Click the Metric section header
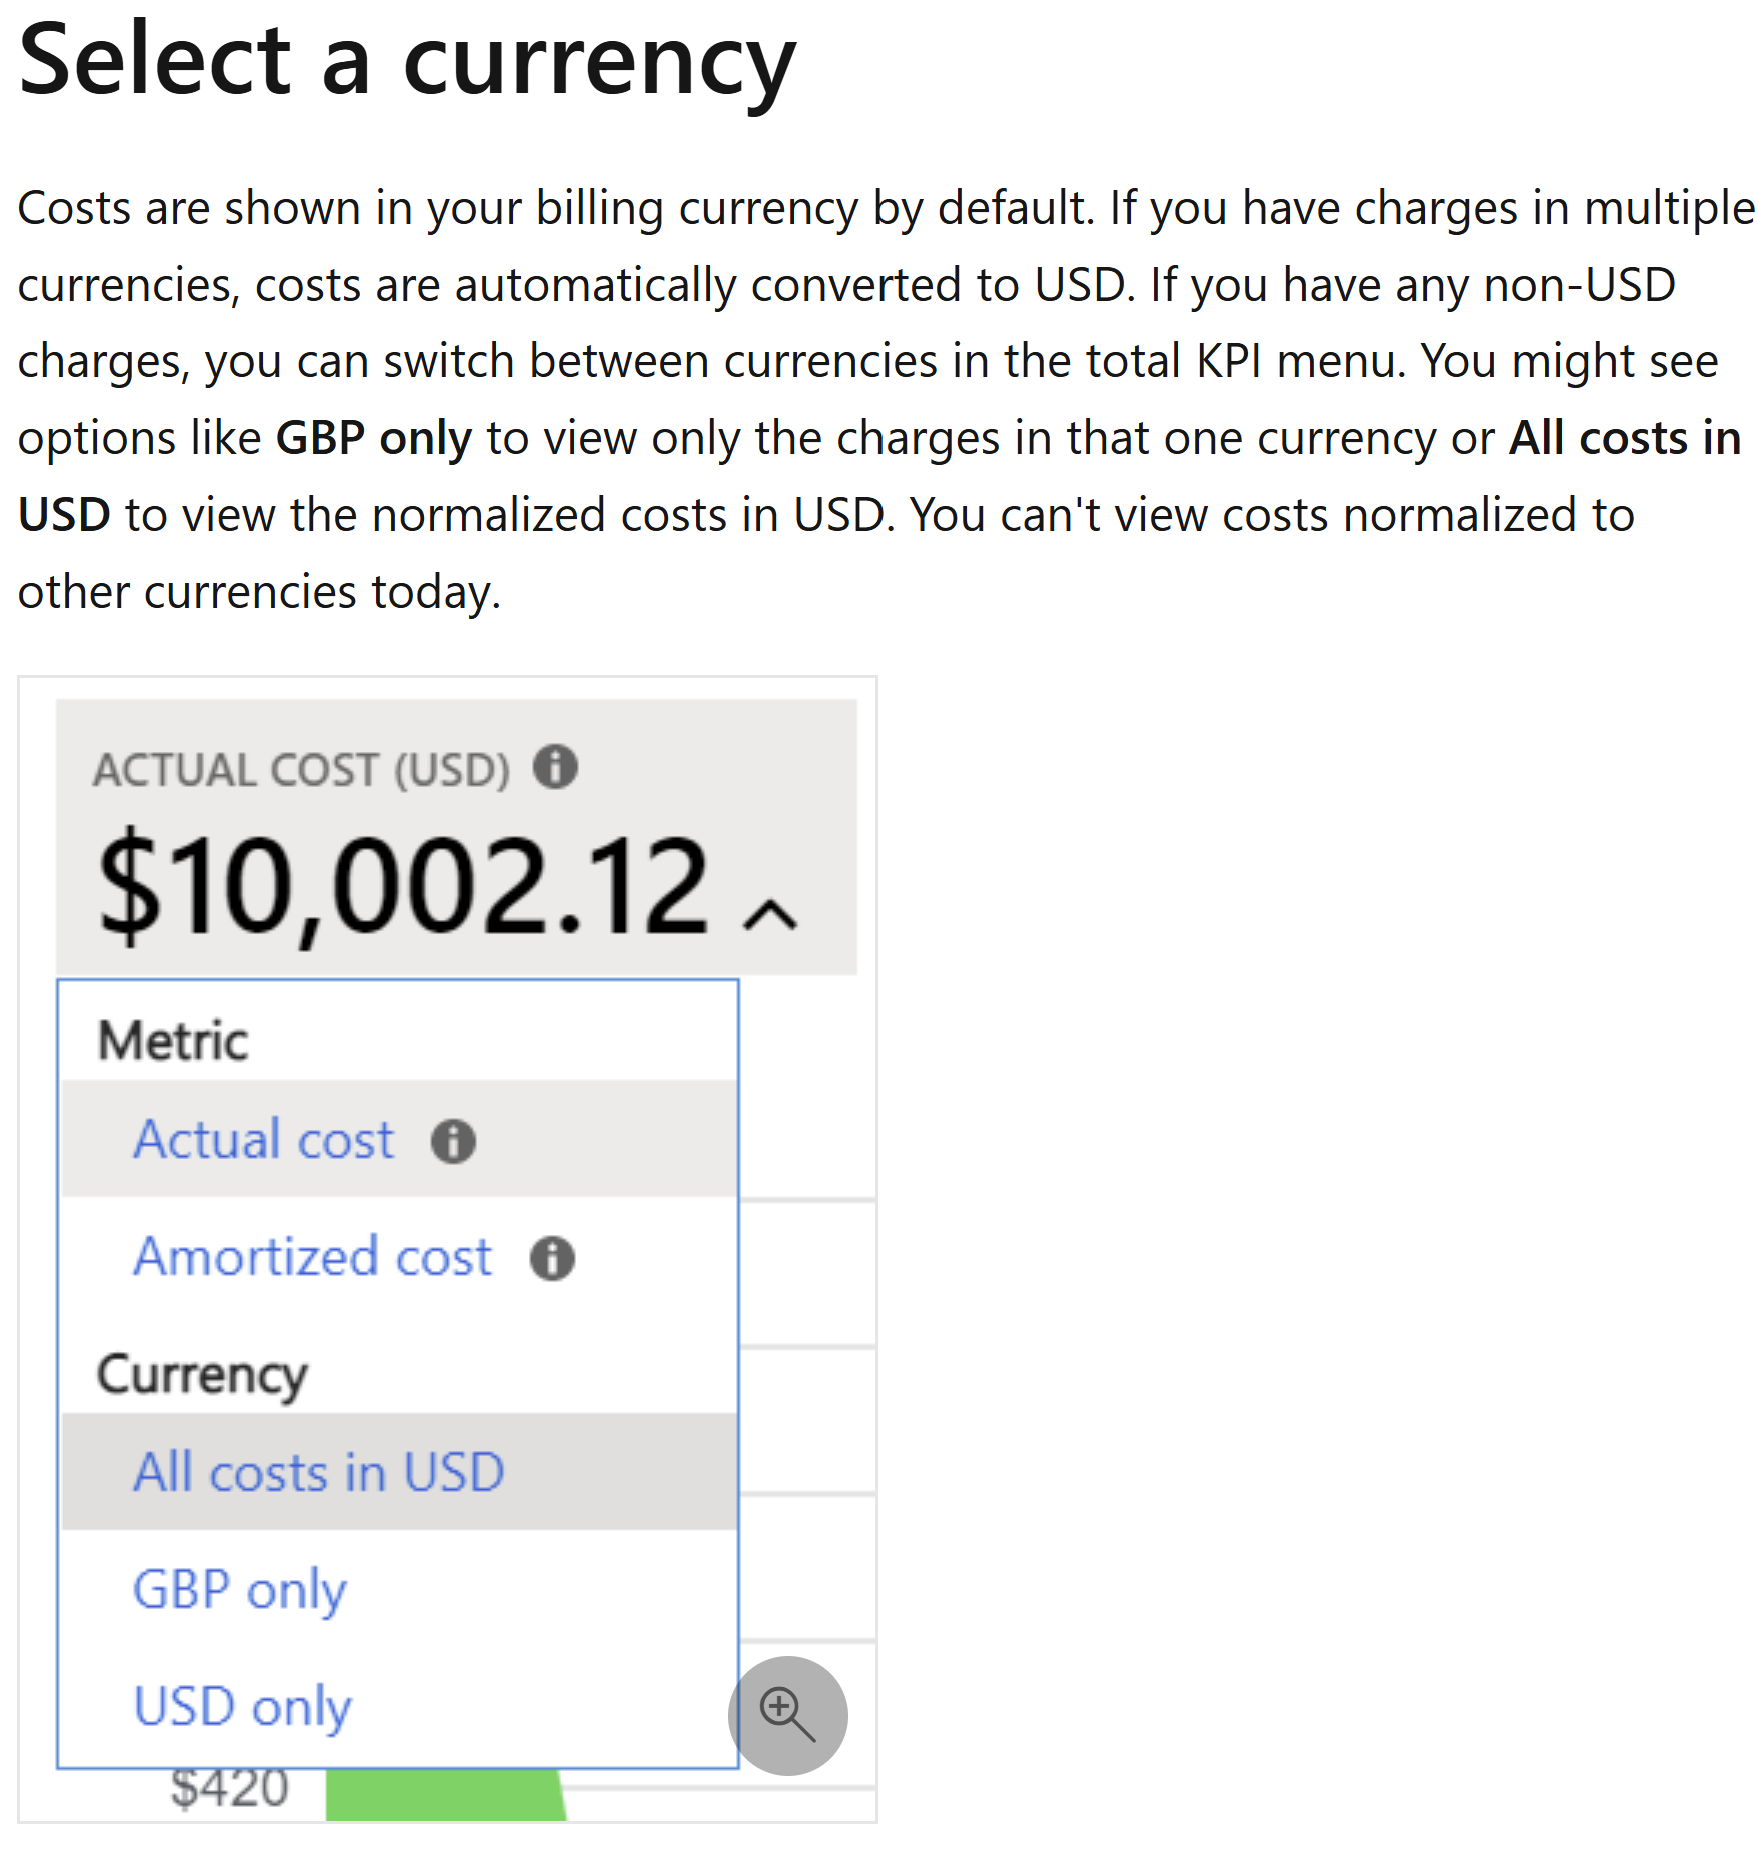Screen dimensions: 1758x1860 [x=173, y=1040]
